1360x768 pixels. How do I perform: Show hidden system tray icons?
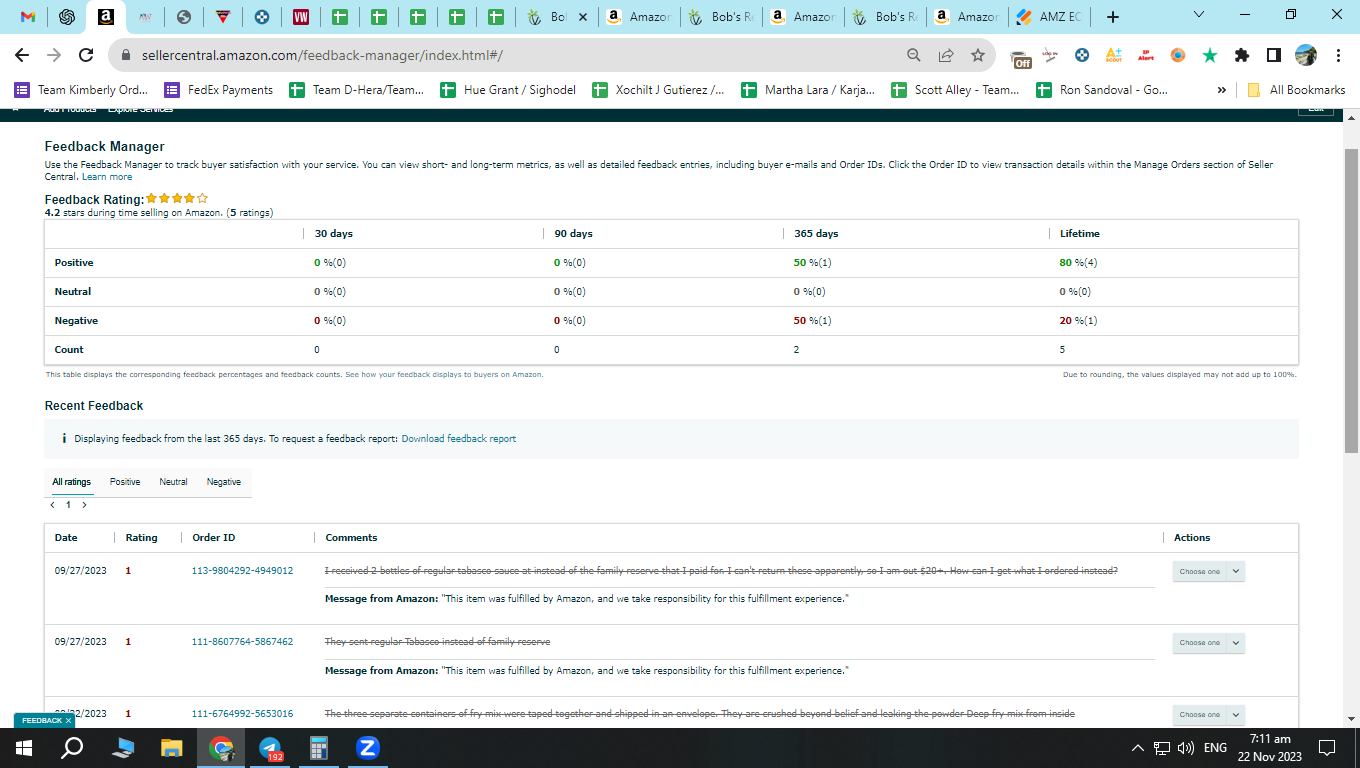(x=1137, y=747)
